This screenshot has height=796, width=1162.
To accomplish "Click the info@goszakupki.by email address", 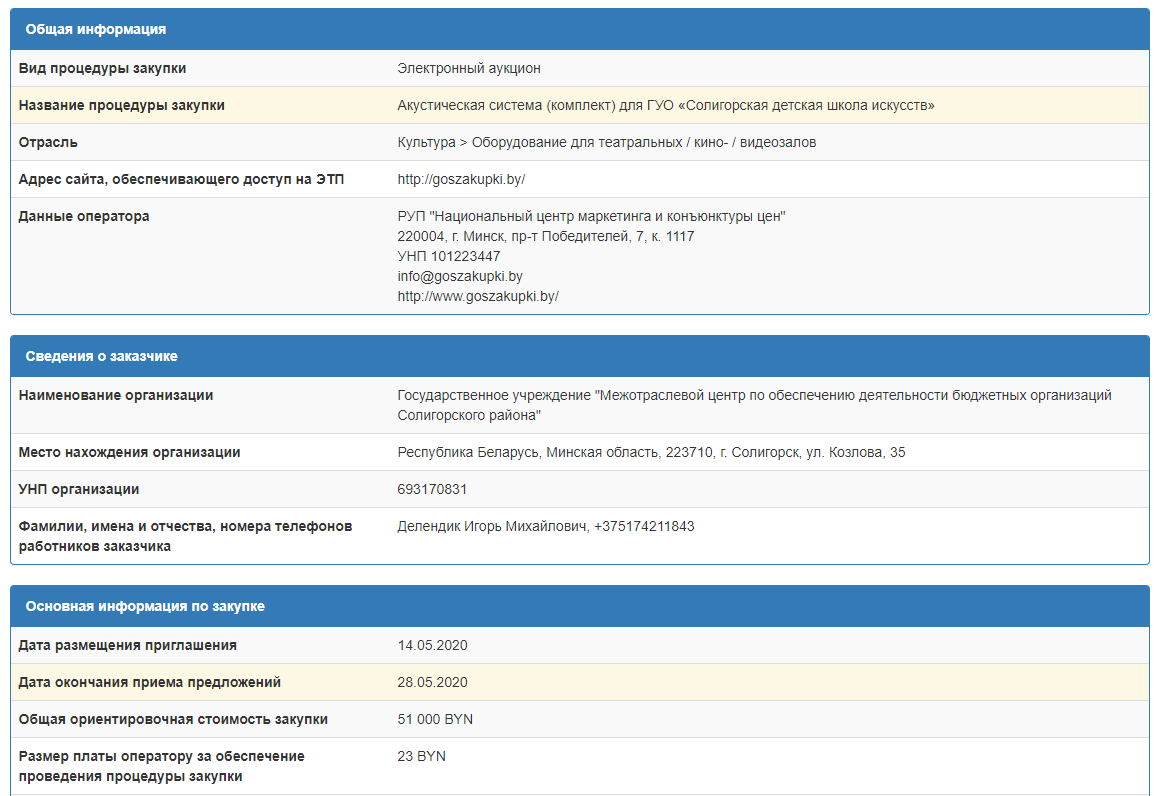I will coord(460,276).
